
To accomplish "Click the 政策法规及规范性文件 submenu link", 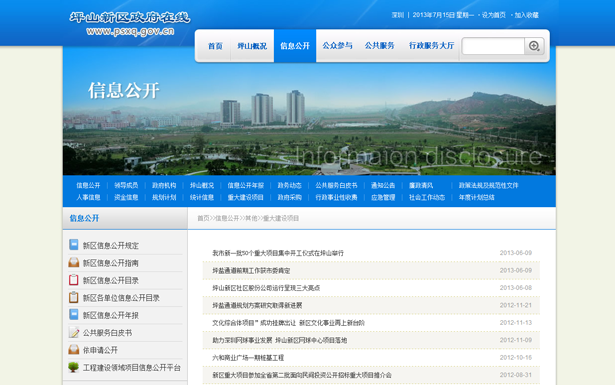I will 488,185.
